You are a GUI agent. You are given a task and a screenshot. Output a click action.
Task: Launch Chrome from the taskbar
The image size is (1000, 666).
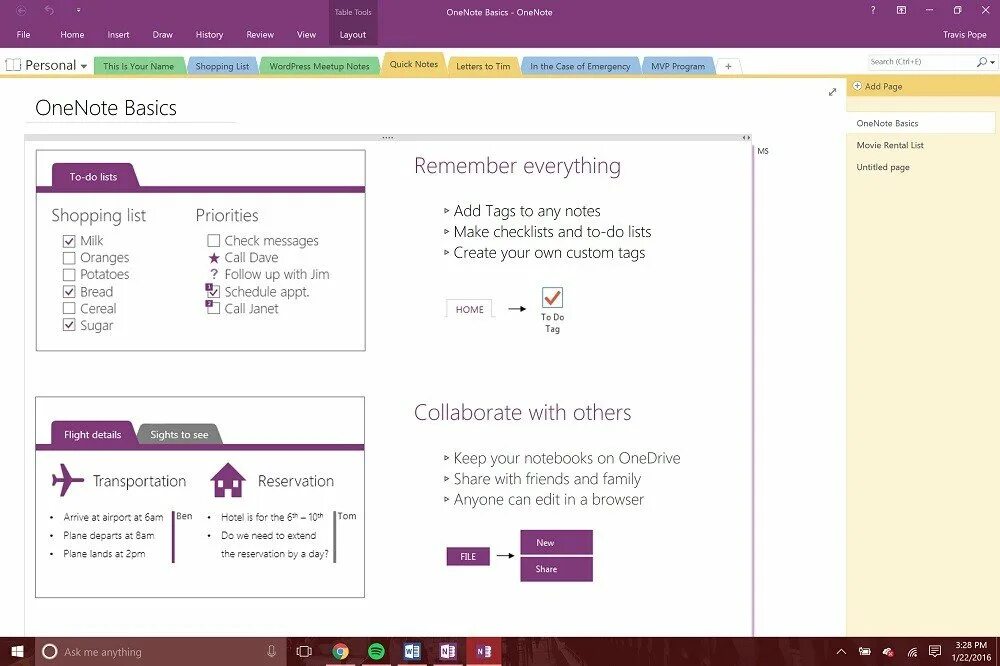coord(341,651)
